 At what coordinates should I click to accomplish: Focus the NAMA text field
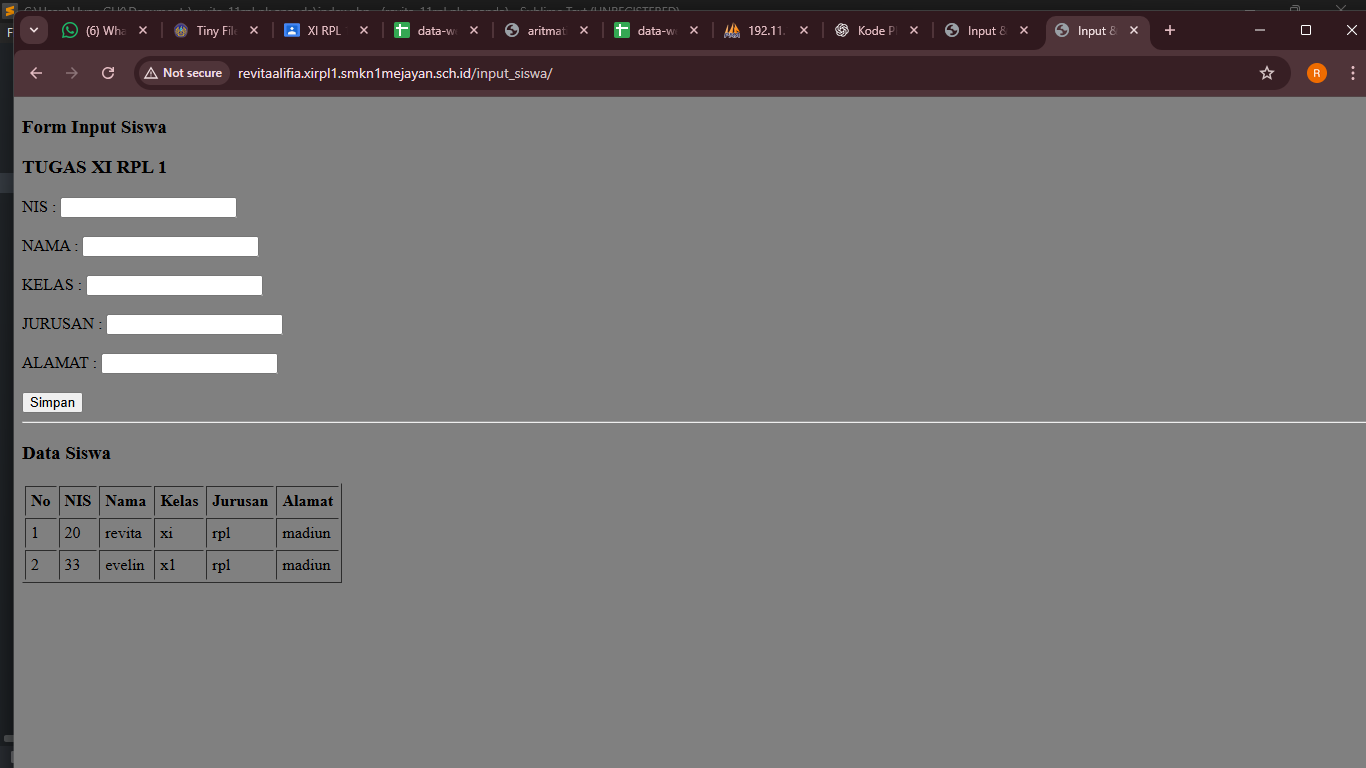tap(170, 246)
